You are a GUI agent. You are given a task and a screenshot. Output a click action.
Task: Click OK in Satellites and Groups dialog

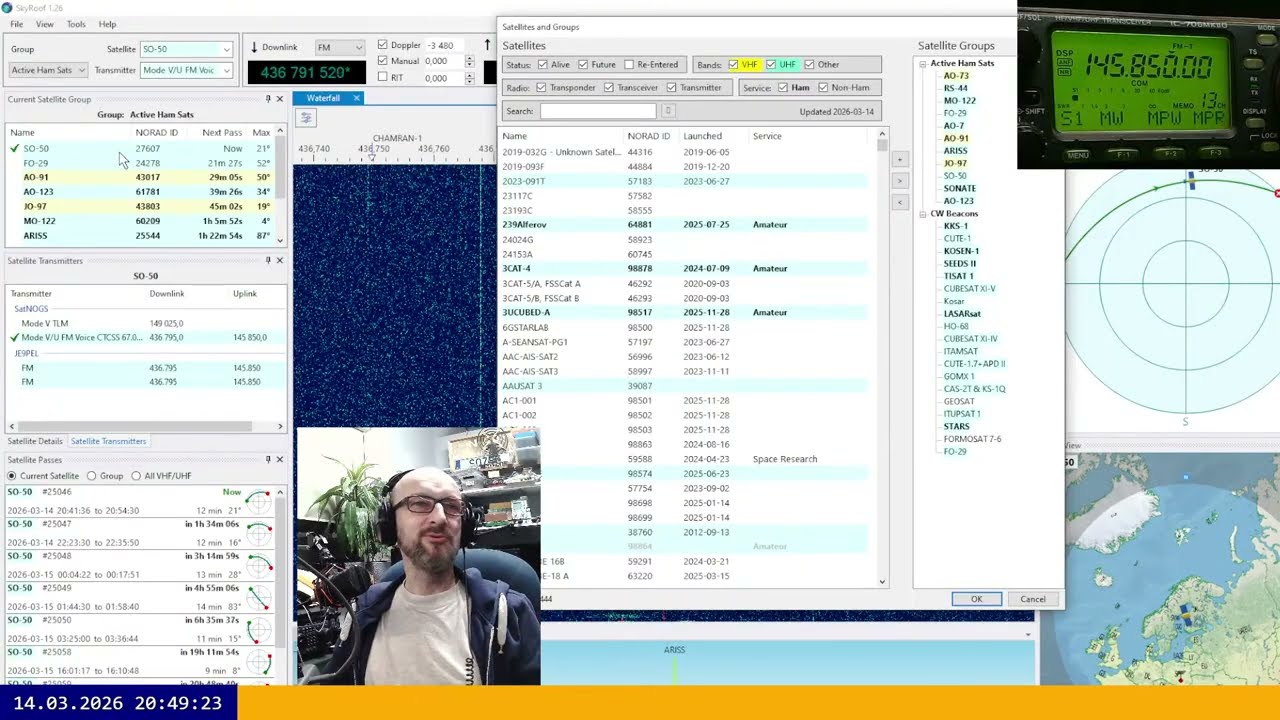(976, 599)
